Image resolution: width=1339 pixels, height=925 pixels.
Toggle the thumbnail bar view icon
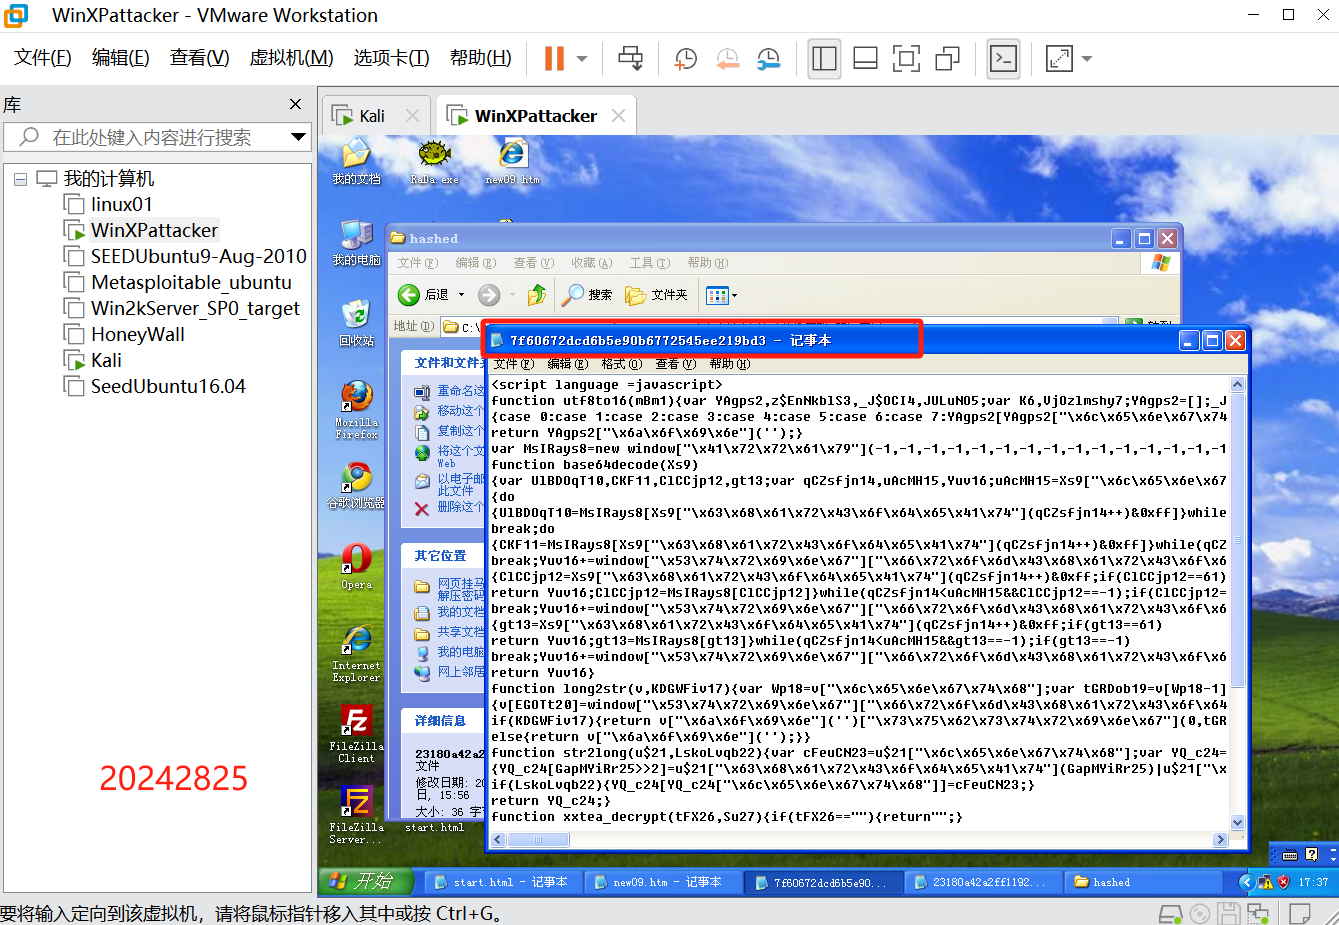click(x=866, y=59)
